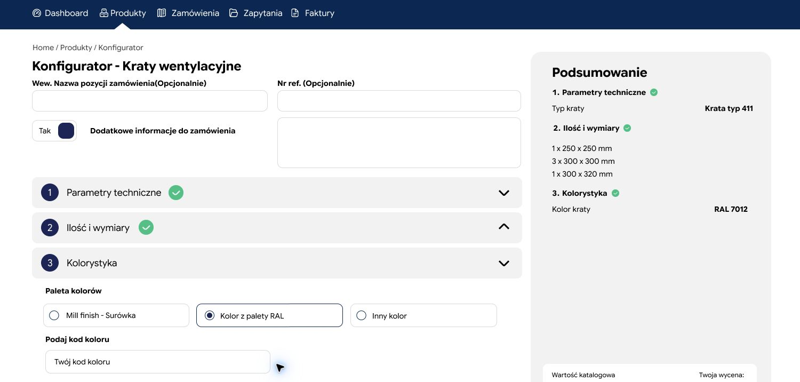Open the Zapytania section
800x382 pixels.
point(255,13)
